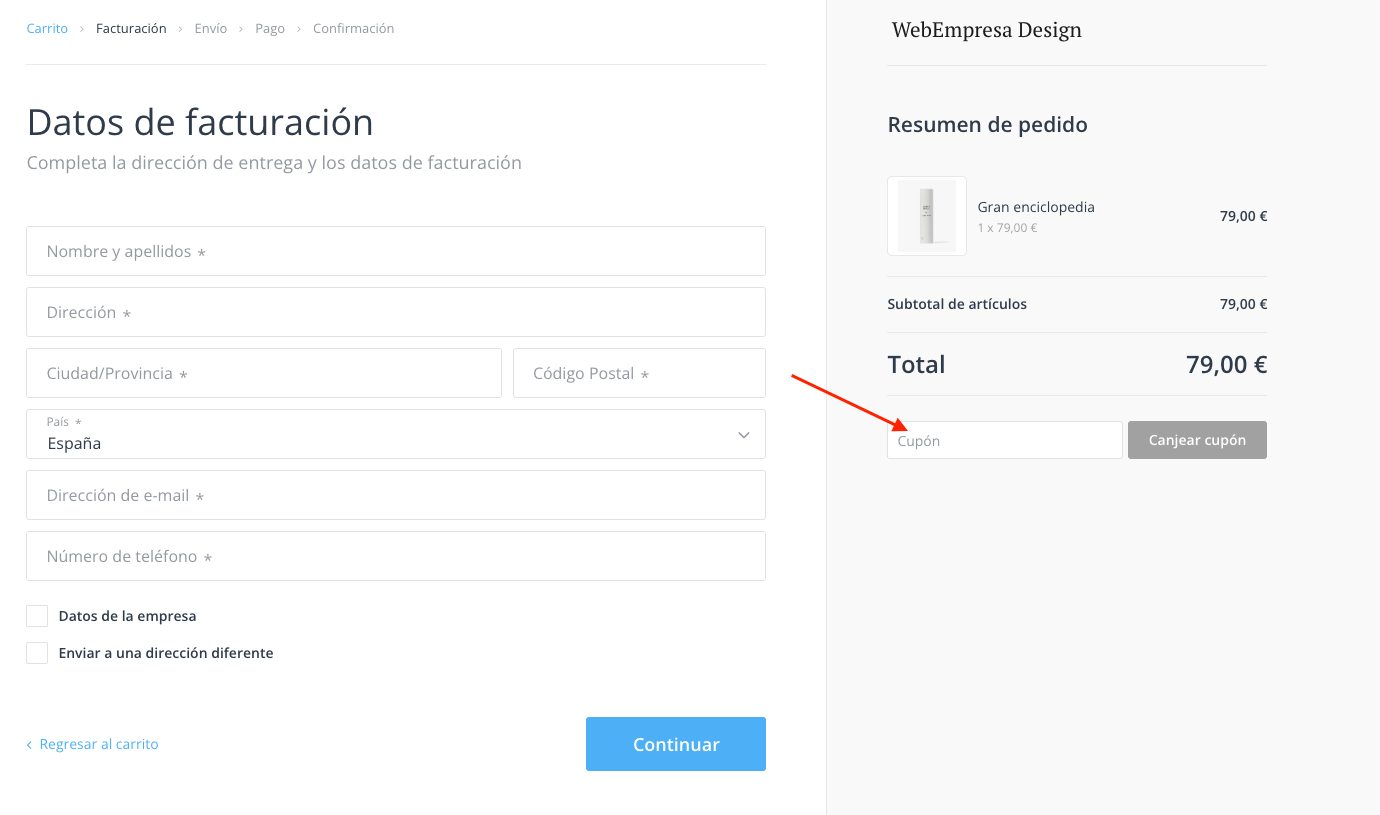Click the País dropdown chevron arrow
Screen dimensions: 1380x815
[x=743, y=435]
